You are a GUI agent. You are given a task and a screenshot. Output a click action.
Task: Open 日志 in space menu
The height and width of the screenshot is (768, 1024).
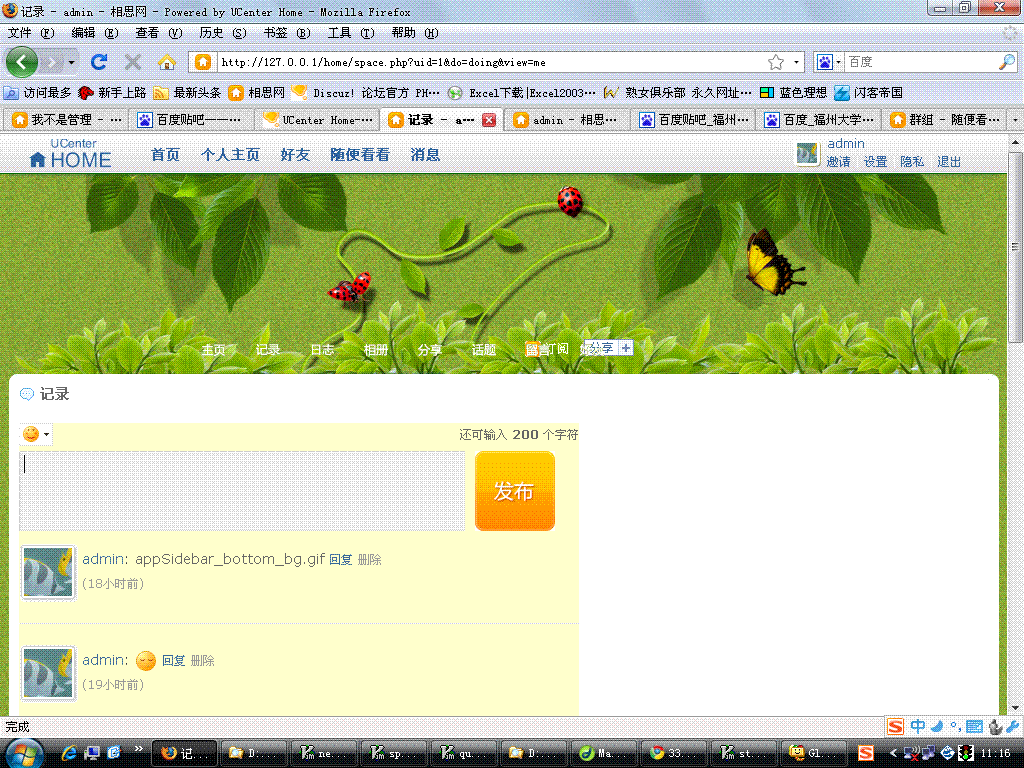click(x=322, y=350)
